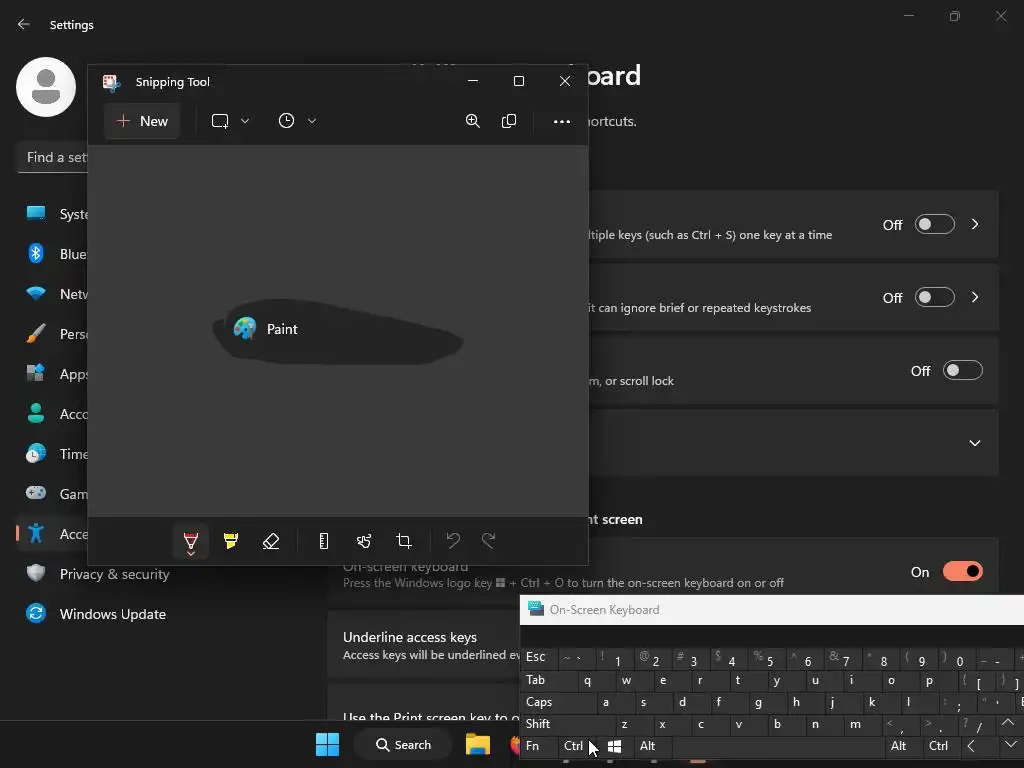
Task: Toggle the Ruler in Snipping Tool
Action: click(323, 541)
